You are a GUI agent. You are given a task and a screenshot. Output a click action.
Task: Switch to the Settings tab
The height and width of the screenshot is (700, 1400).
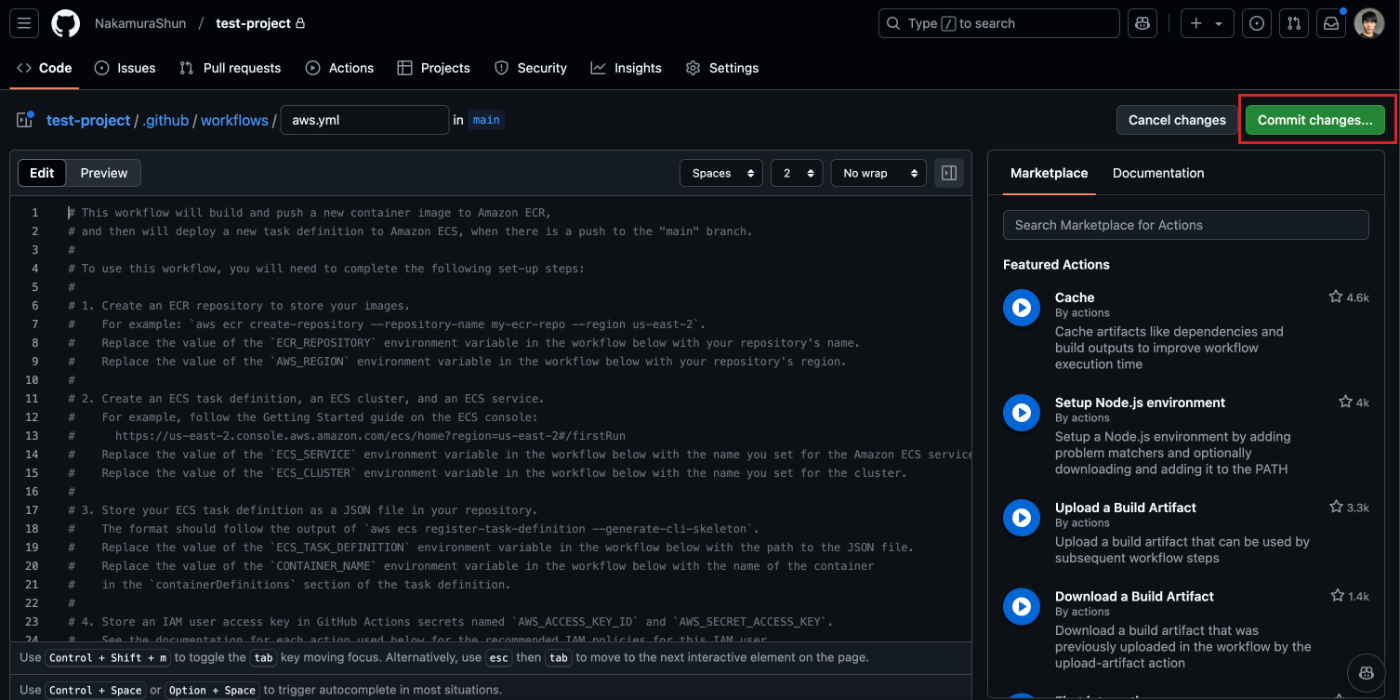tap(722, 68)
